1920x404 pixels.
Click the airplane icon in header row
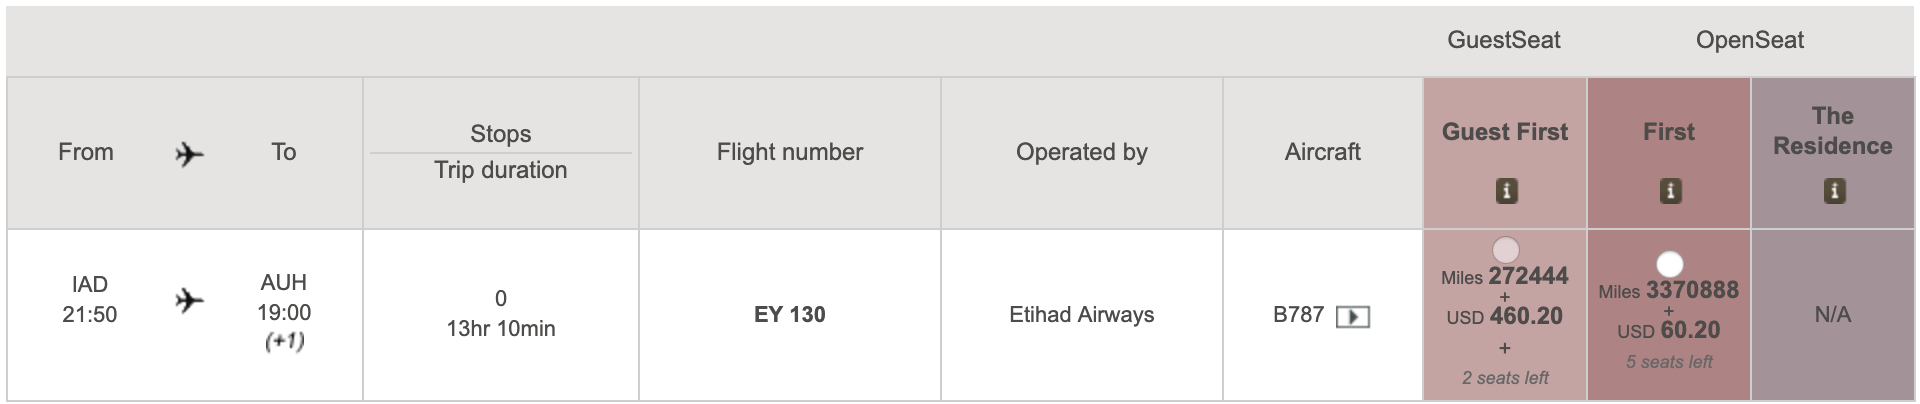(x=189, y=154)
